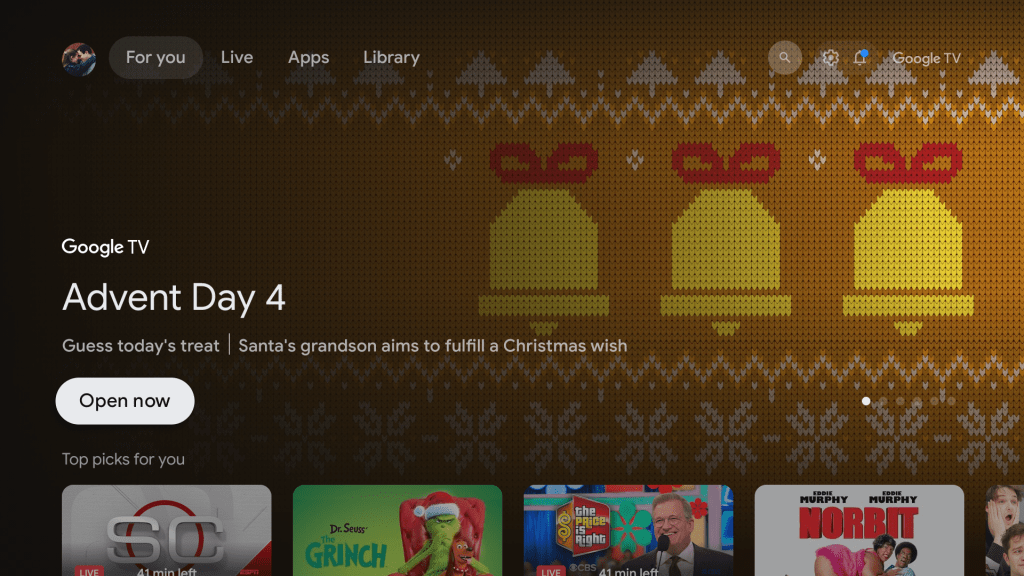The image size is (1024, 576).
Task: Click the Google TV logo above Advent Day 4
Action: 105,247
